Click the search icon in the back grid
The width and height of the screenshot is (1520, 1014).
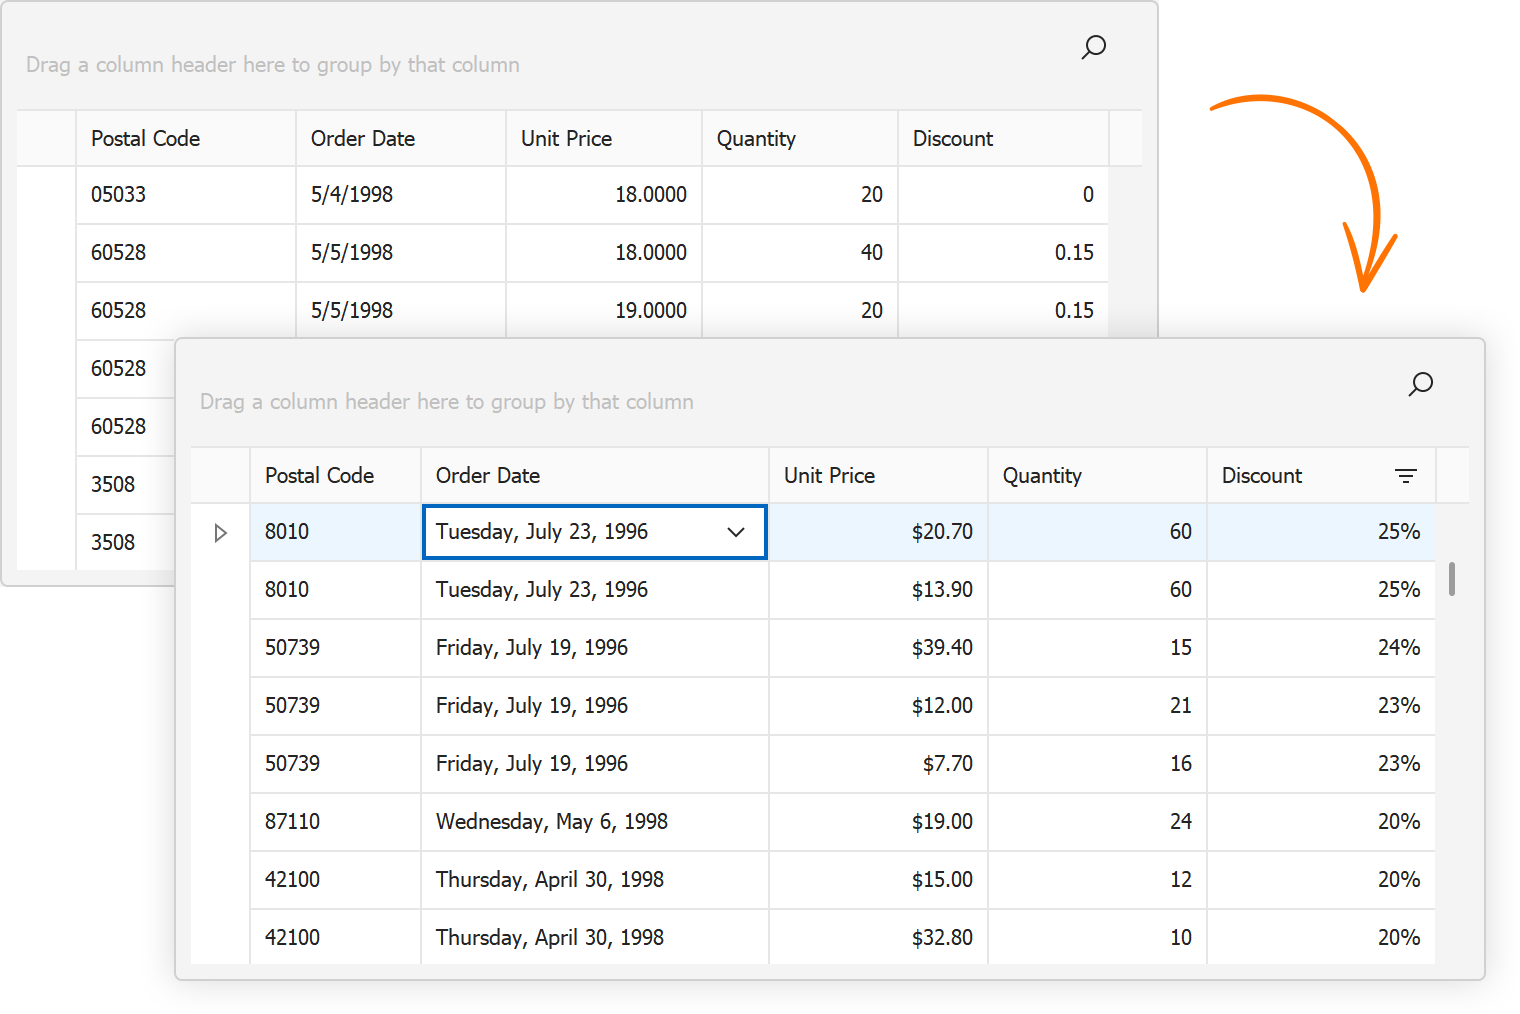pyautogui.click(x=1093, y=47)
